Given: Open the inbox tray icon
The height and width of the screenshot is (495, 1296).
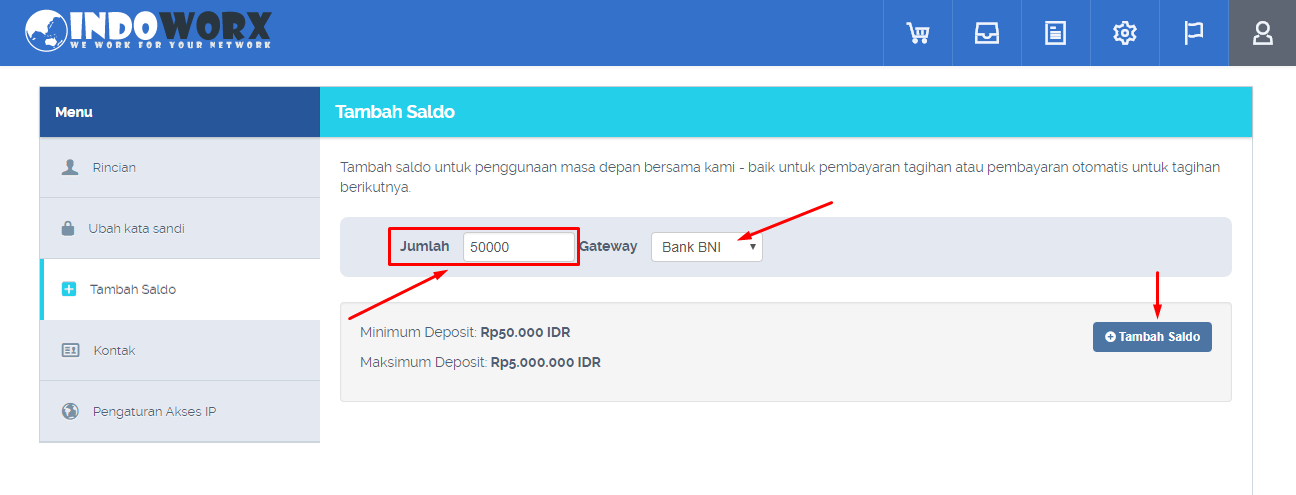Looking at the screenshot, I should pyautogui.click(x=987, y=33).
